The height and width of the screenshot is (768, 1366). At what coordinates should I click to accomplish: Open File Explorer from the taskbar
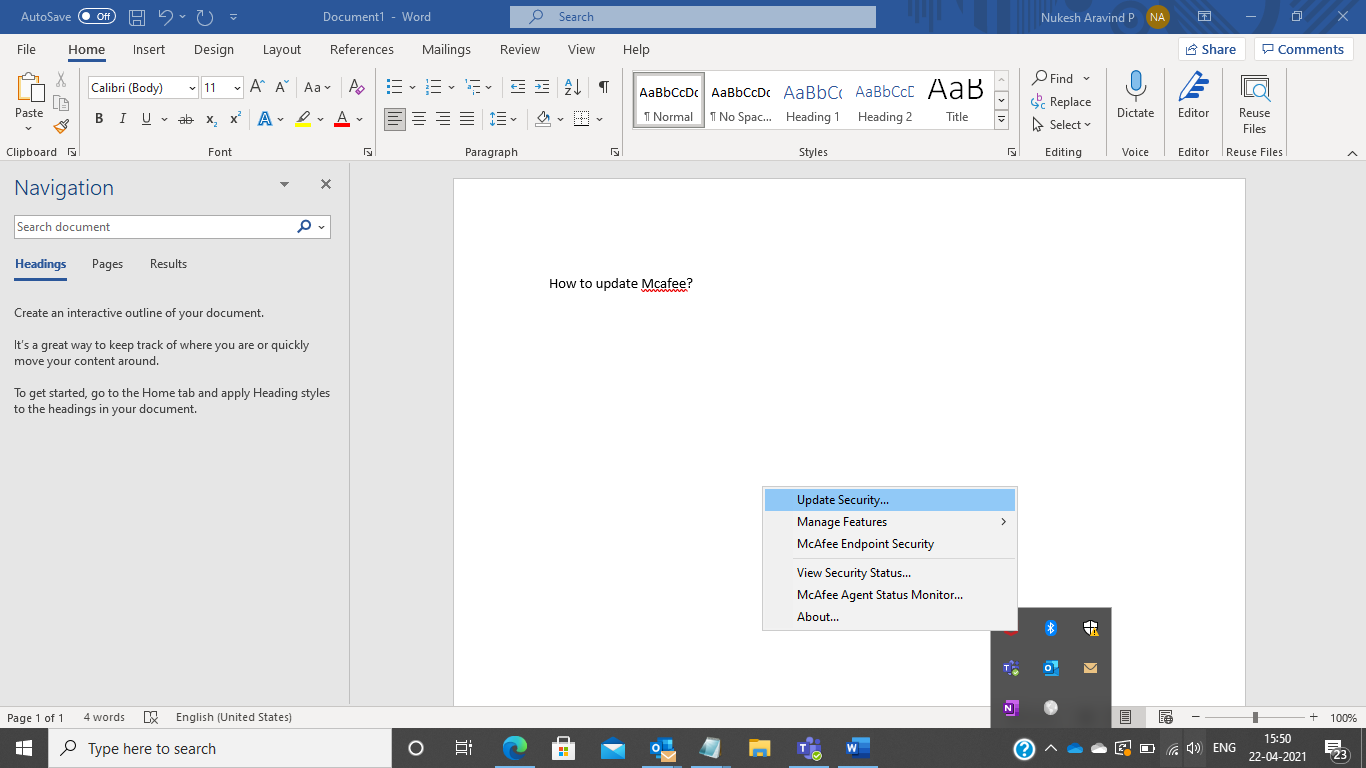click(x=760, y=748)
